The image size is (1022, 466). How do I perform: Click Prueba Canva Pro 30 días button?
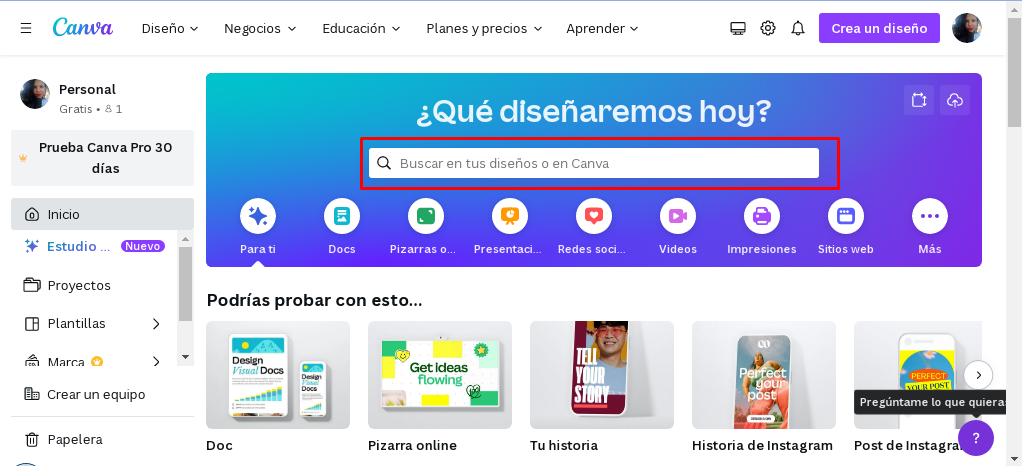[102, 158]
